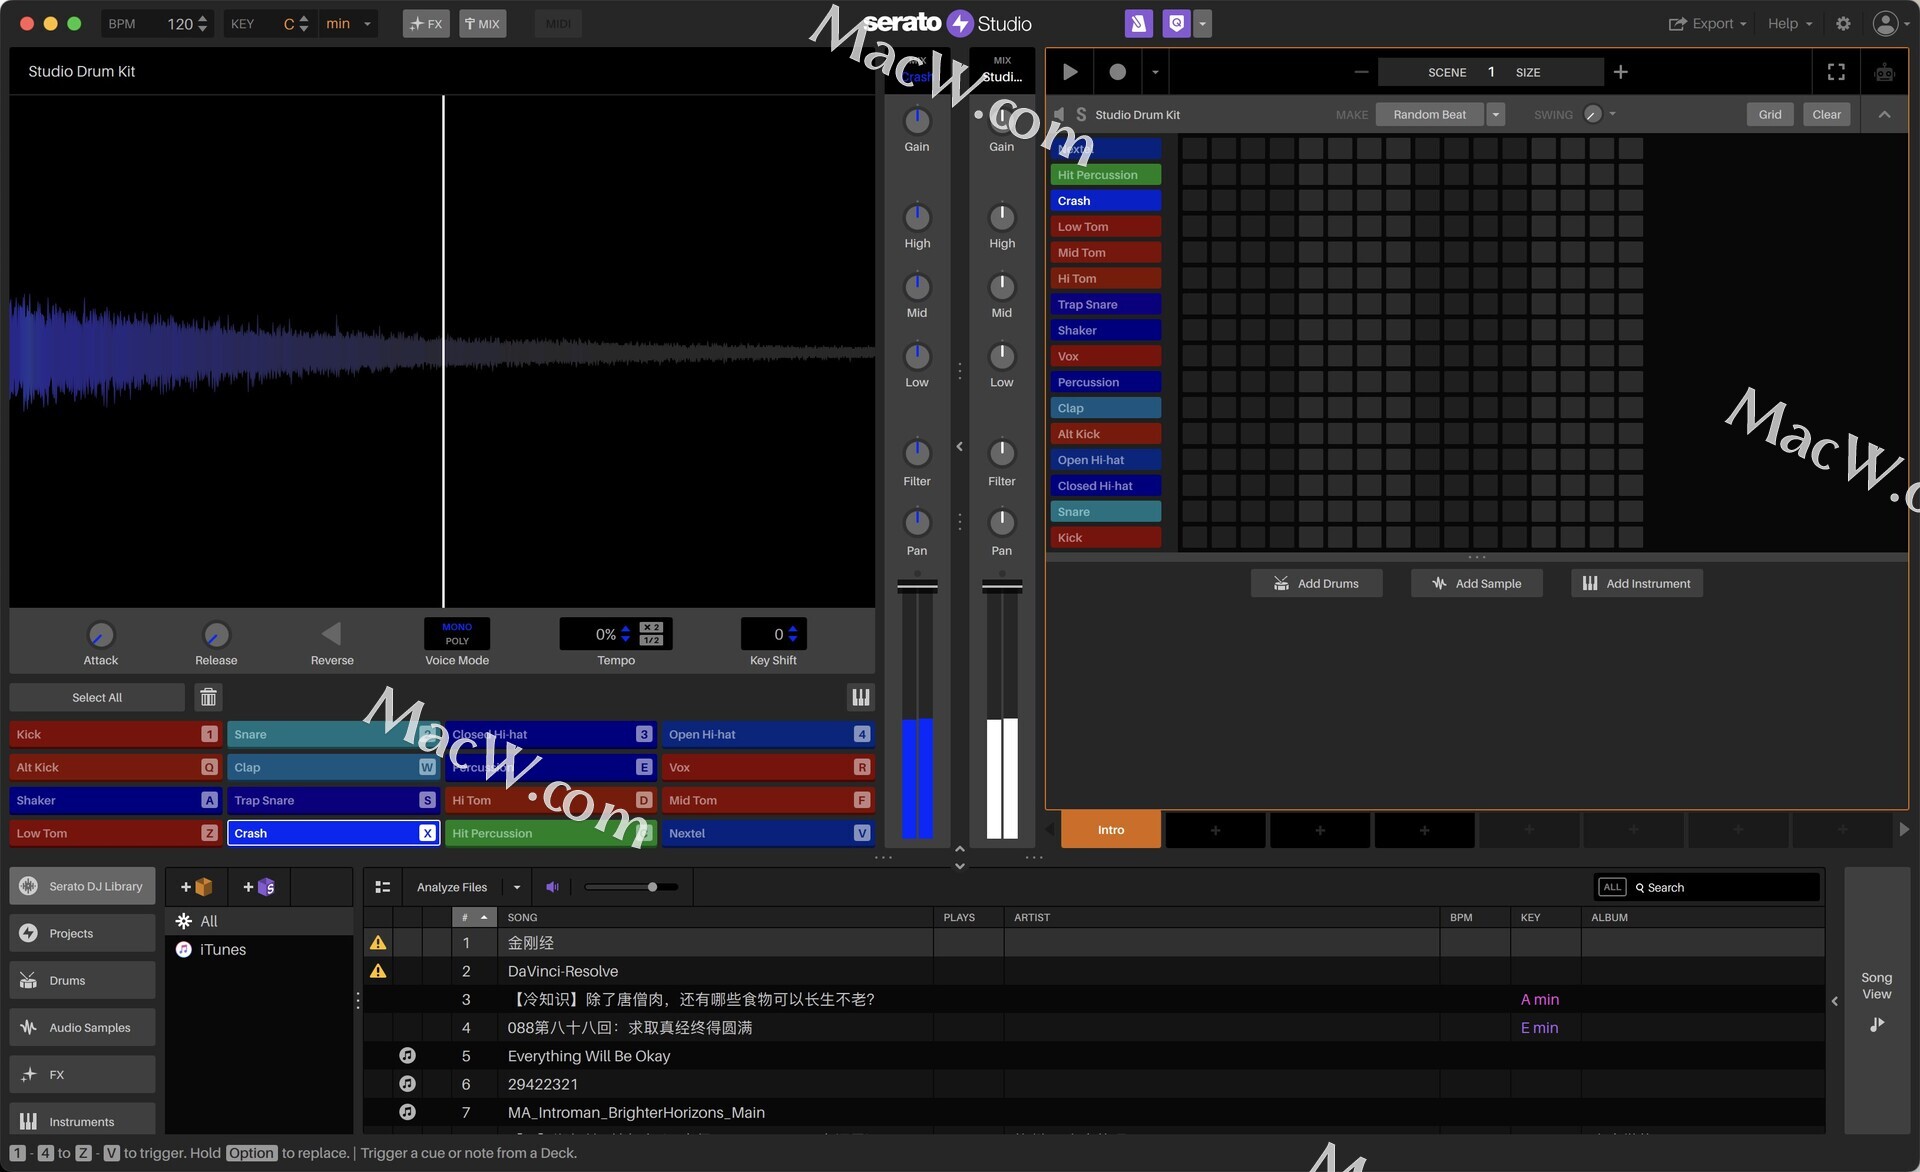This screenshot has height=1172, width=1920.
Task: Open Serato DJ Library tab
Action: point(82,887)
